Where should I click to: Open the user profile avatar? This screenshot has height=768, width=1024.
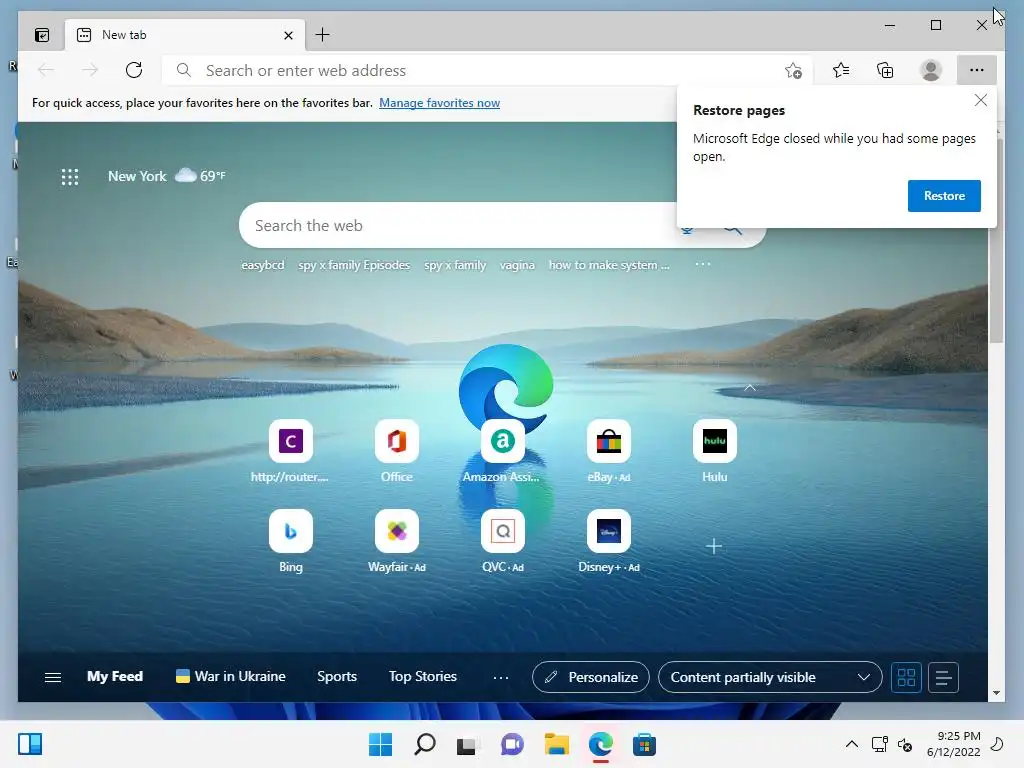[x=931, y=70]
